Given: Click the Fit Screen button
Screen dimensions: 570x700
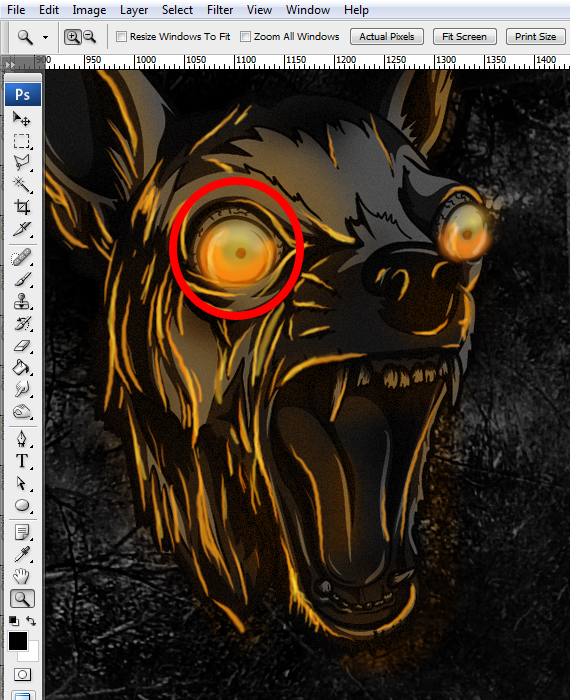Looking at the screenshot, I should pos(465,37).
